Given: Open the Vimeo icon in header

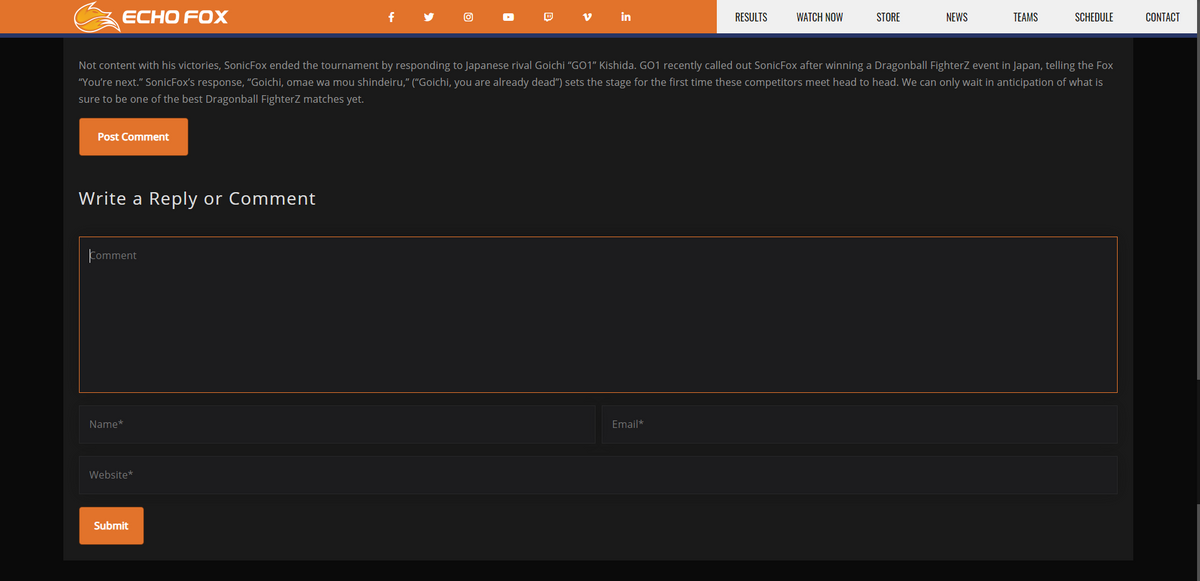Looking at the screenshot, I should pyautogui.click(x=587, y=17).
